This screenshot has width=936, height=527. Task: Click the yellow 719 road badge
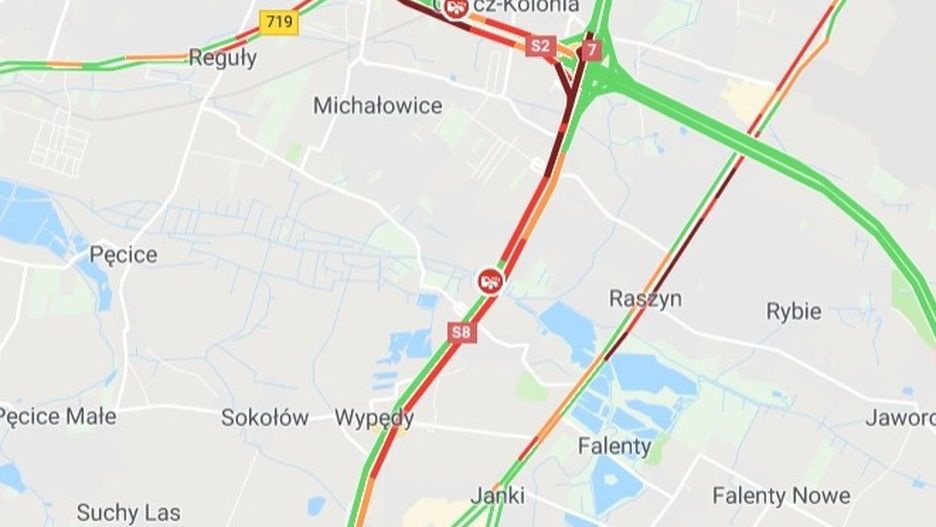point(279,23)
